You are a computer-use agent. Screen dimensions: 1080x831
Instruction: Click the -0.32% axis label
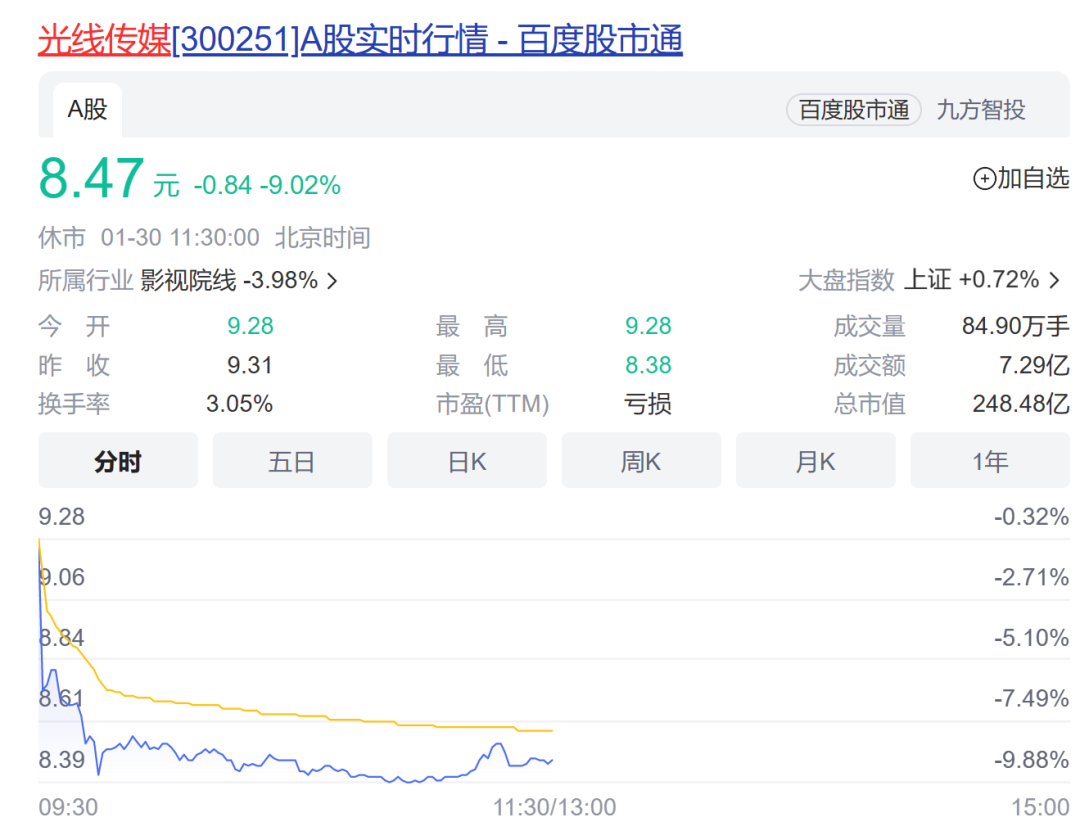click(x=1031, y=517)
